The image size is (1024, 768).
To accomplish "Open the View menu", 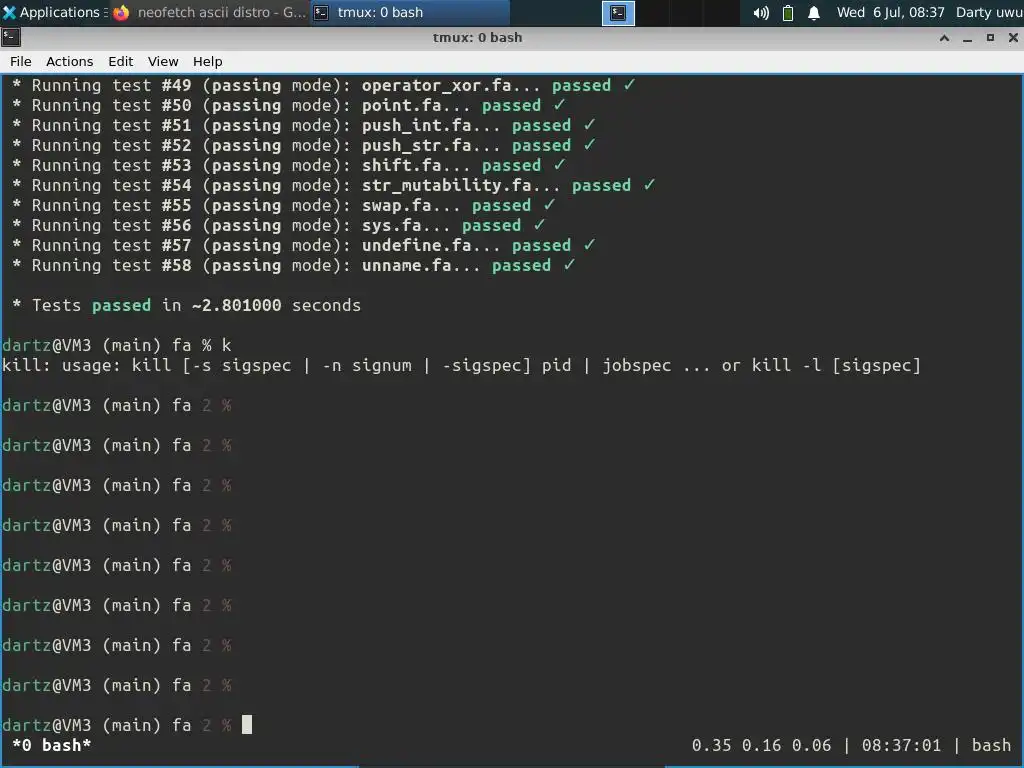I will pyautogui.click(x=163, y=61).
